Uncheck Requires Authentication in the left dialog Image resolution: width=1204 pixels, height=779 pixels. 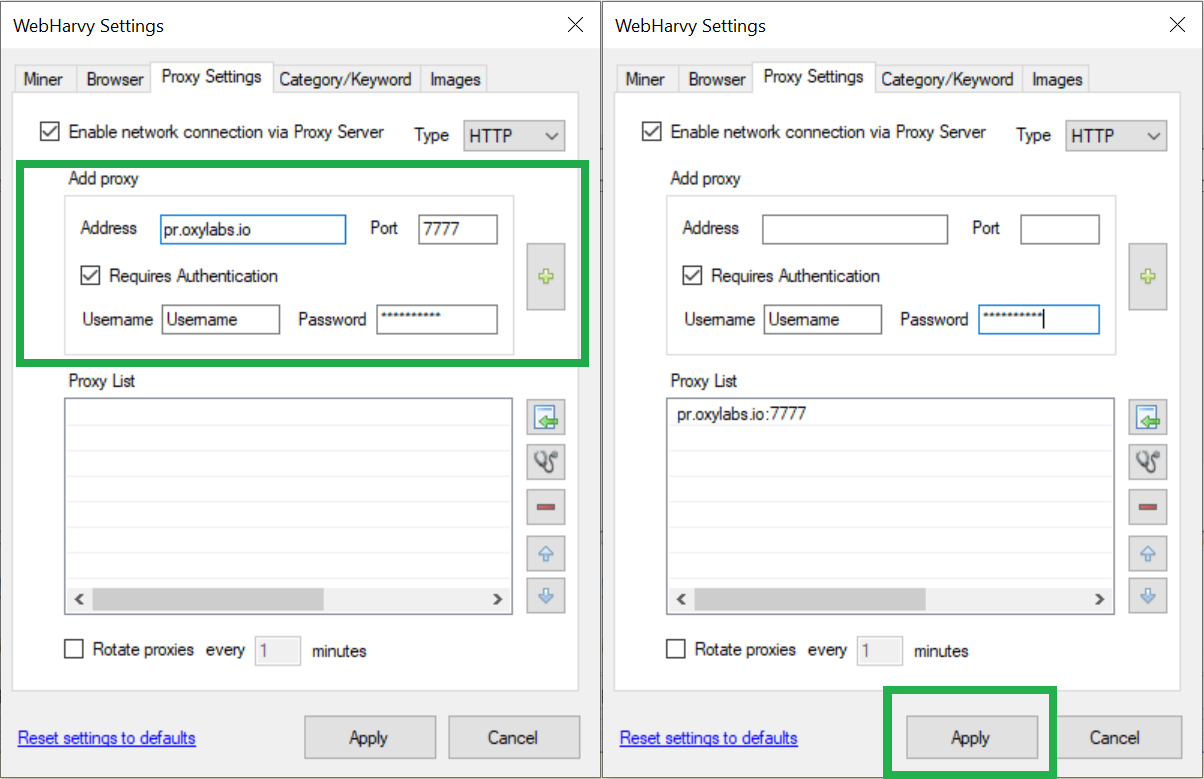pyautogui.click(x=91, y=276)
